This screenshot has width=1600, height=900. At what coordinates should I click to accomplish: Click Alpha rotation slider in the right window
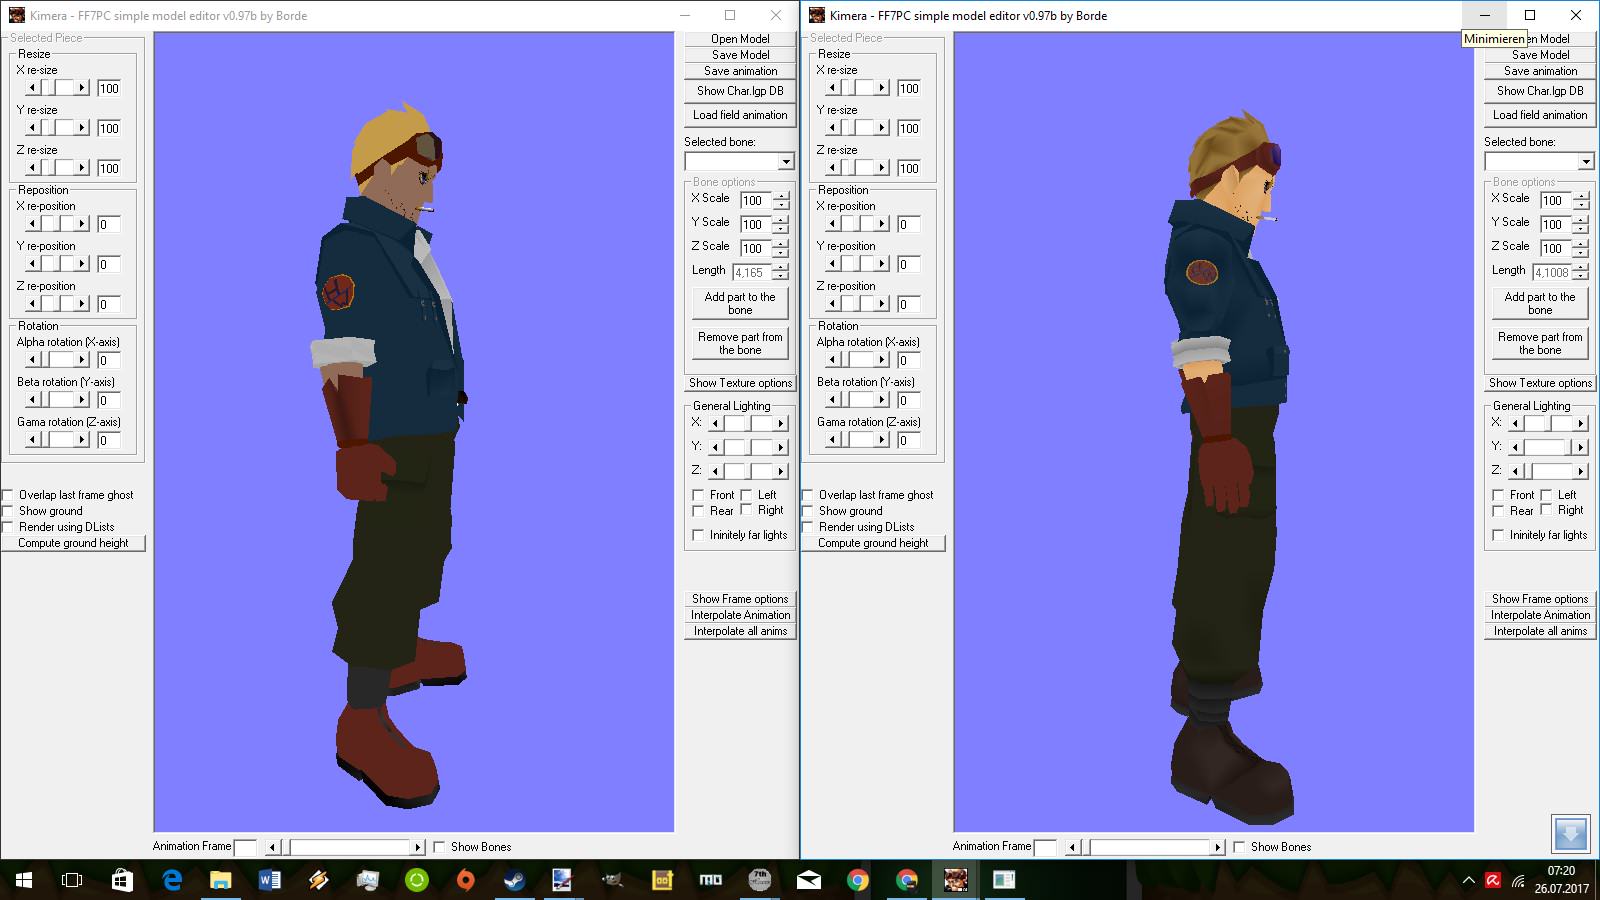[x=857, y=360]
